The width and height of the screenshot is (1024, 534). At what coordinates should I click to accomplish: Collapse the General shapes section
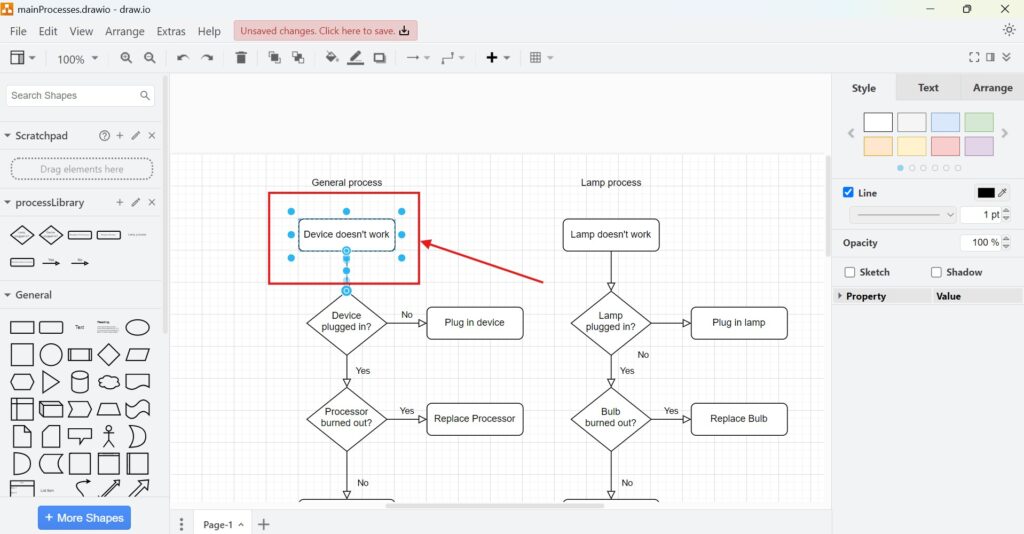click(8, 295)
